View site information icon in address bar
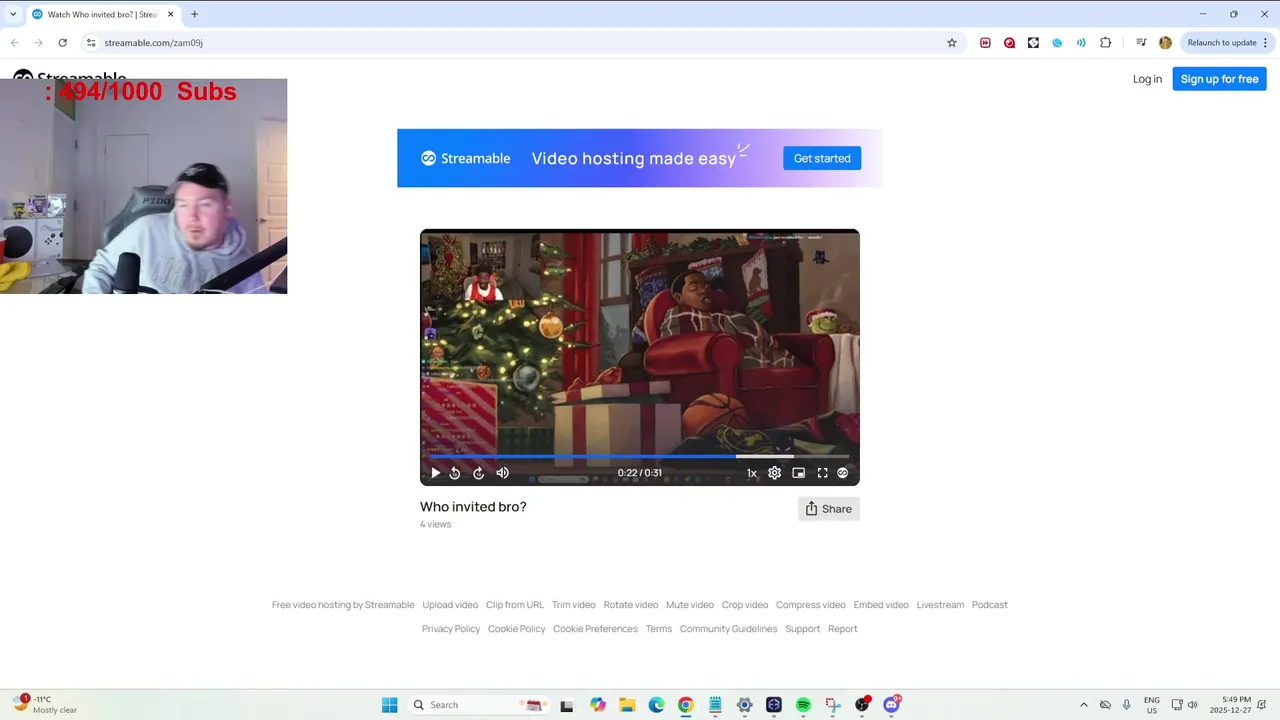The height and width of the screenshot is (720, 1280). [x=91, y=43]
